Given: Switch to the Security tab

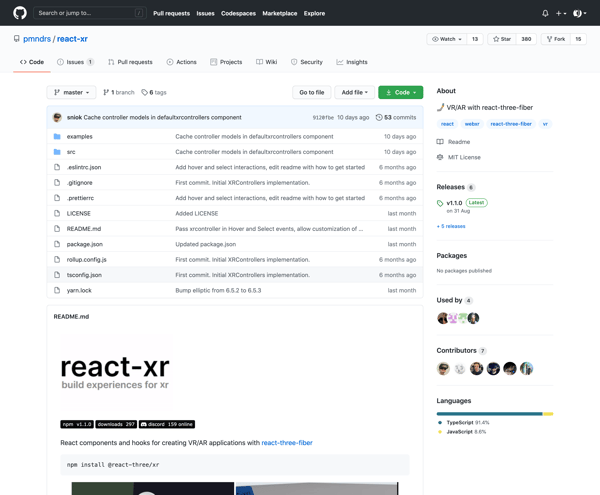Looking at the screenshot, I should click(307, 62).
